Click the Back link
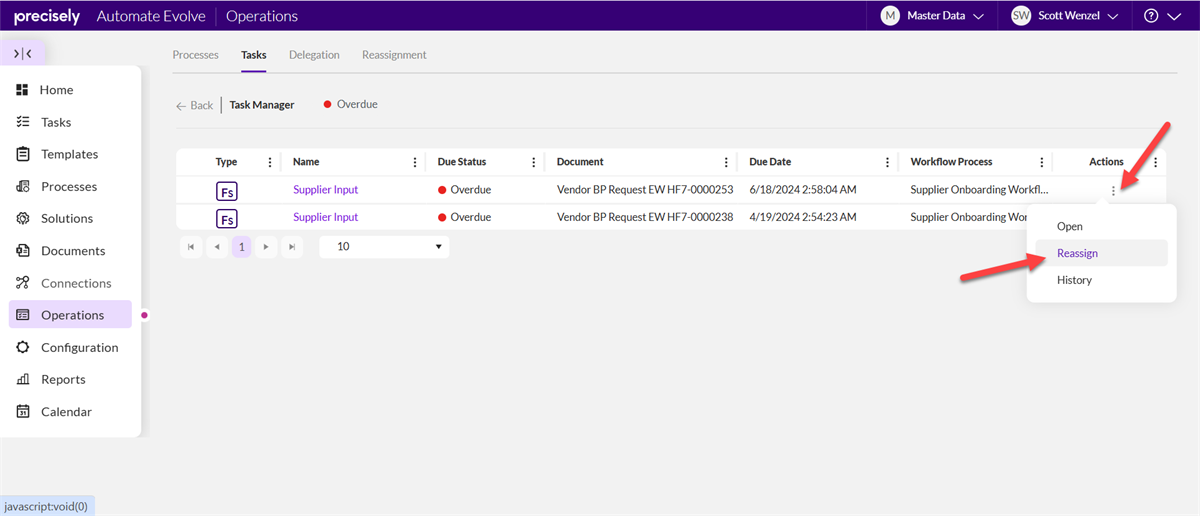The image size is (1200, 516). (x=195, y=105)
